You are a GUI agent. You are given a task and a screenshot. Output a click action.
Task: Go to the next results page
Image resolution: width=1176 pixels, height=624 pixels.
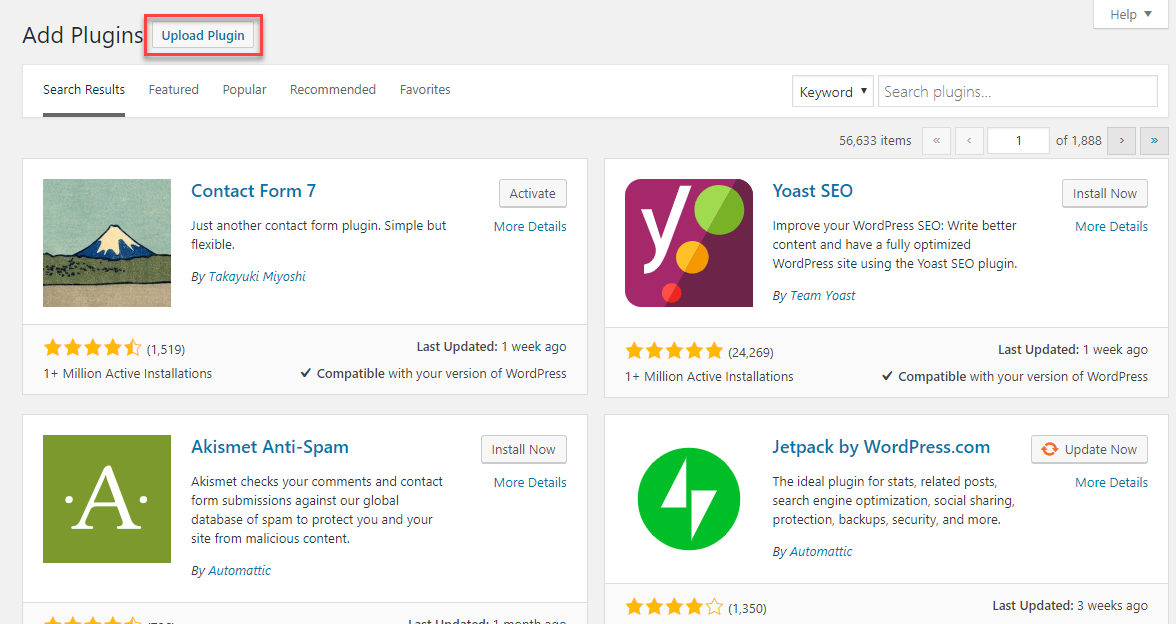pos(1121,140)
